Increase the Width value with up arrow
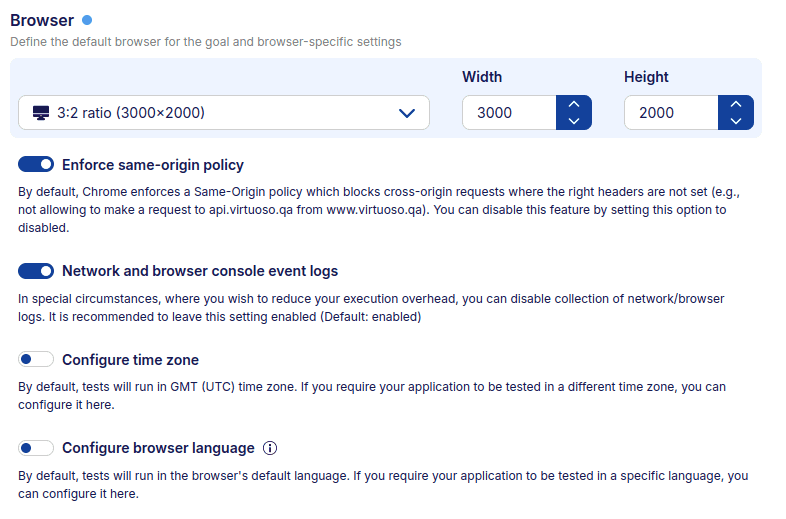This screenshot has height=519, width=786. pos(574,104)
